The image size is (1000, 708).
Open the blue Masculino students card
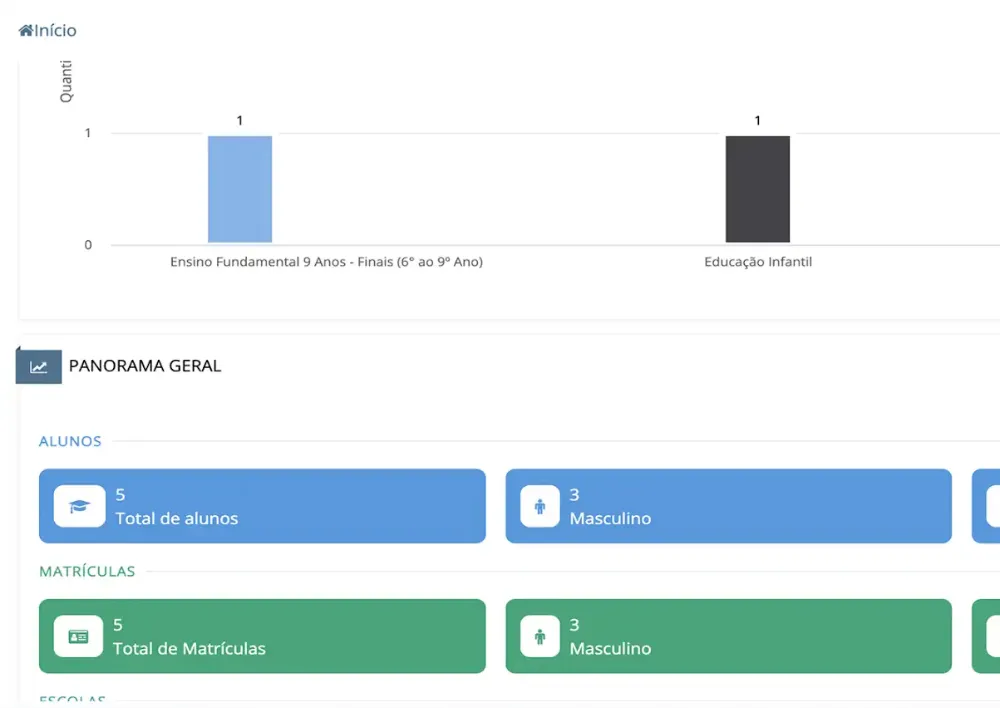tap(728, 506)
